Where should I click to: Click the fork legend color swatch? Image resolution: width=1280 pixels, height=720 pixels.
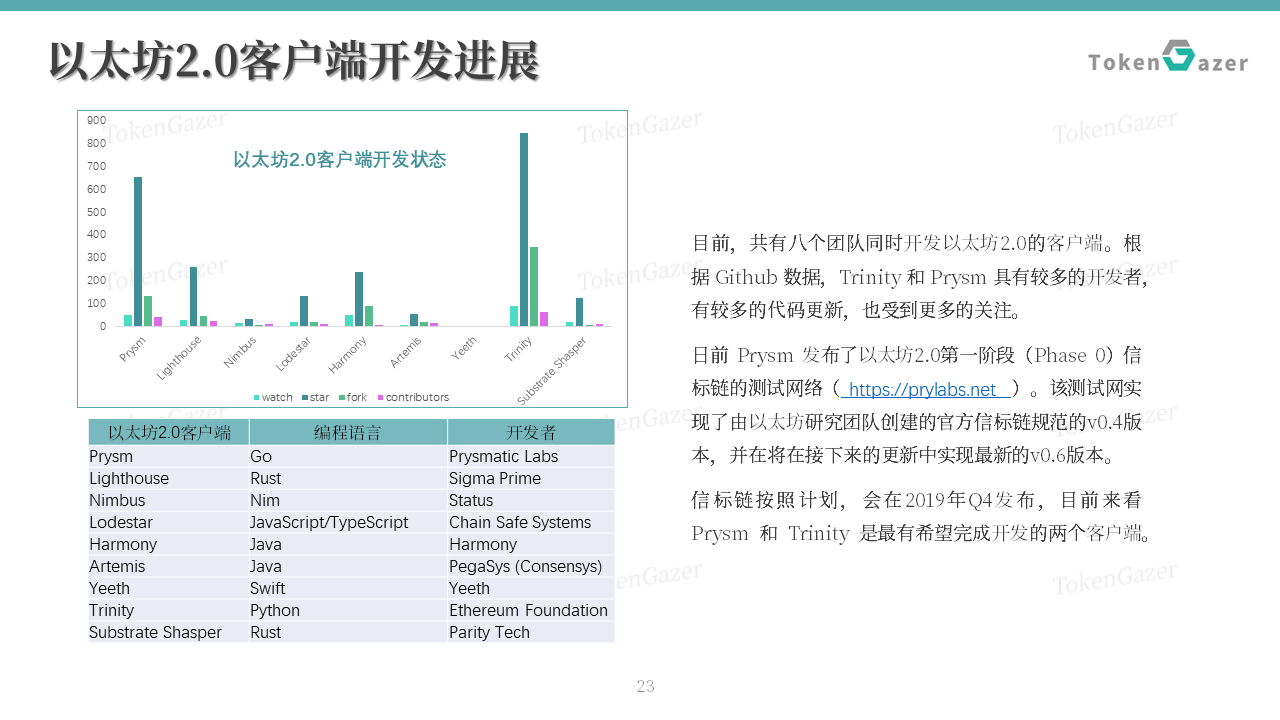[x=341, y=398]
